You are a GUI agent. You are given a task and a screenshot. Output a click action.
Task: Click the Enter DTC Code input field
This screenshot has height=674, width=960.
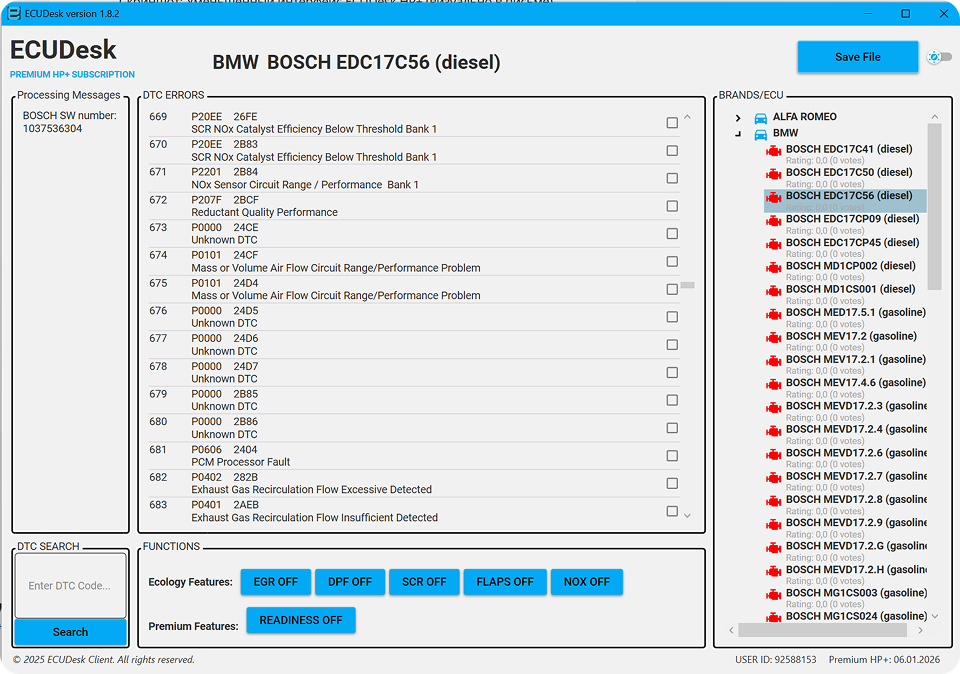click(x=70, y=586)
